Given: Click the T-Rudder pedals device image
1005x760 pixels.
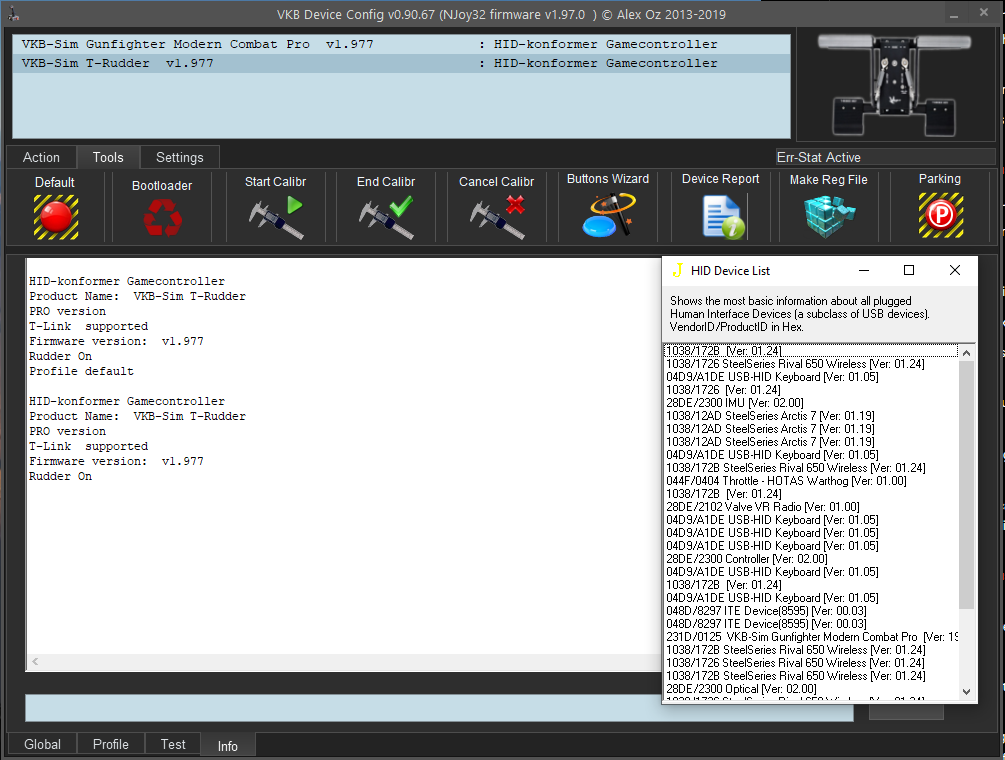Looking at the screenshot, I should 895,84.
